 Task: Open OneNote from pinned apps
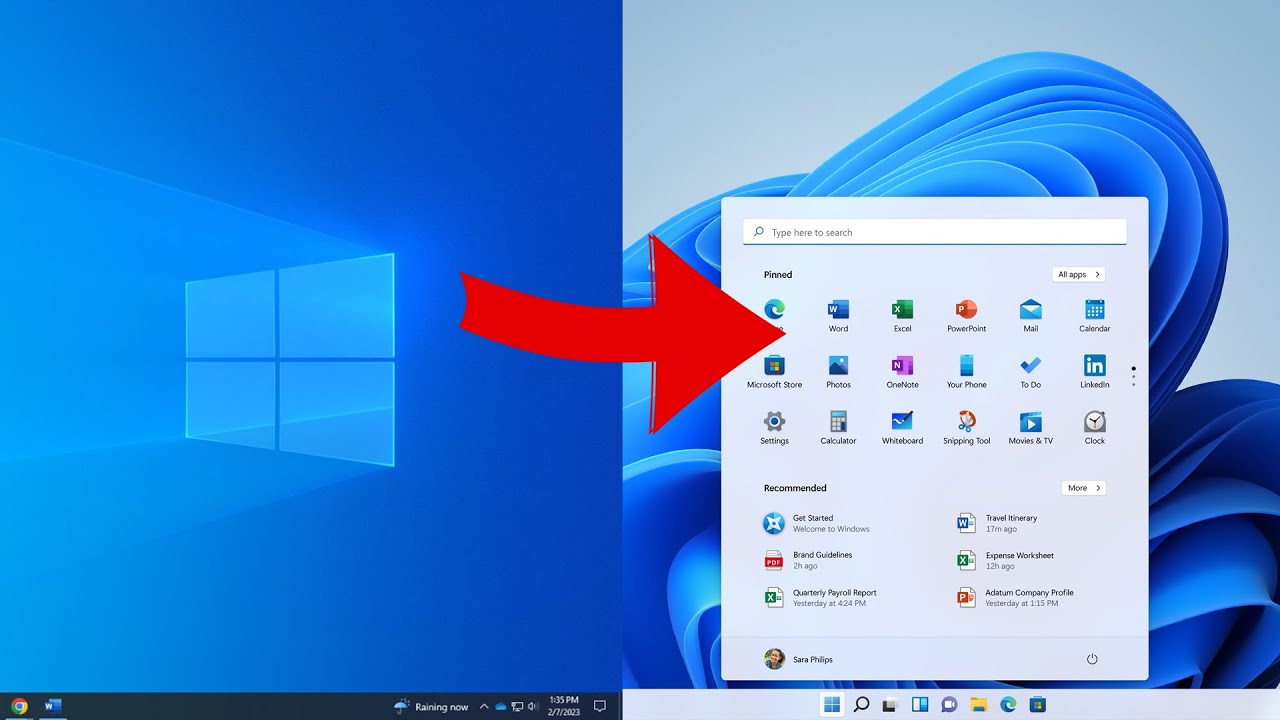[902, 371]
